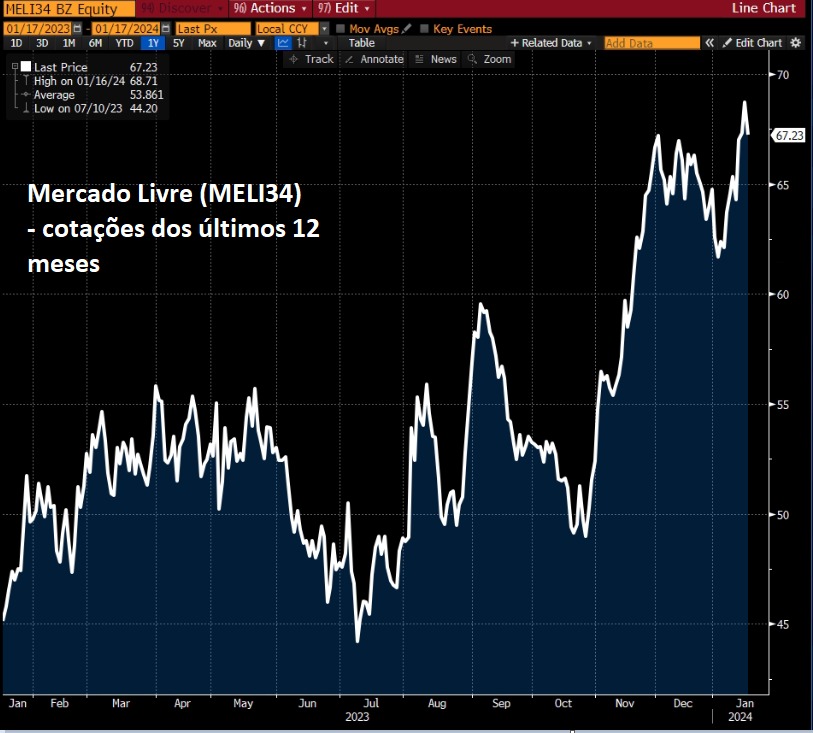The height and width of the screenshot is (733, 813).
Task: Activate the Annotate tool
Action: click(374, 59)
